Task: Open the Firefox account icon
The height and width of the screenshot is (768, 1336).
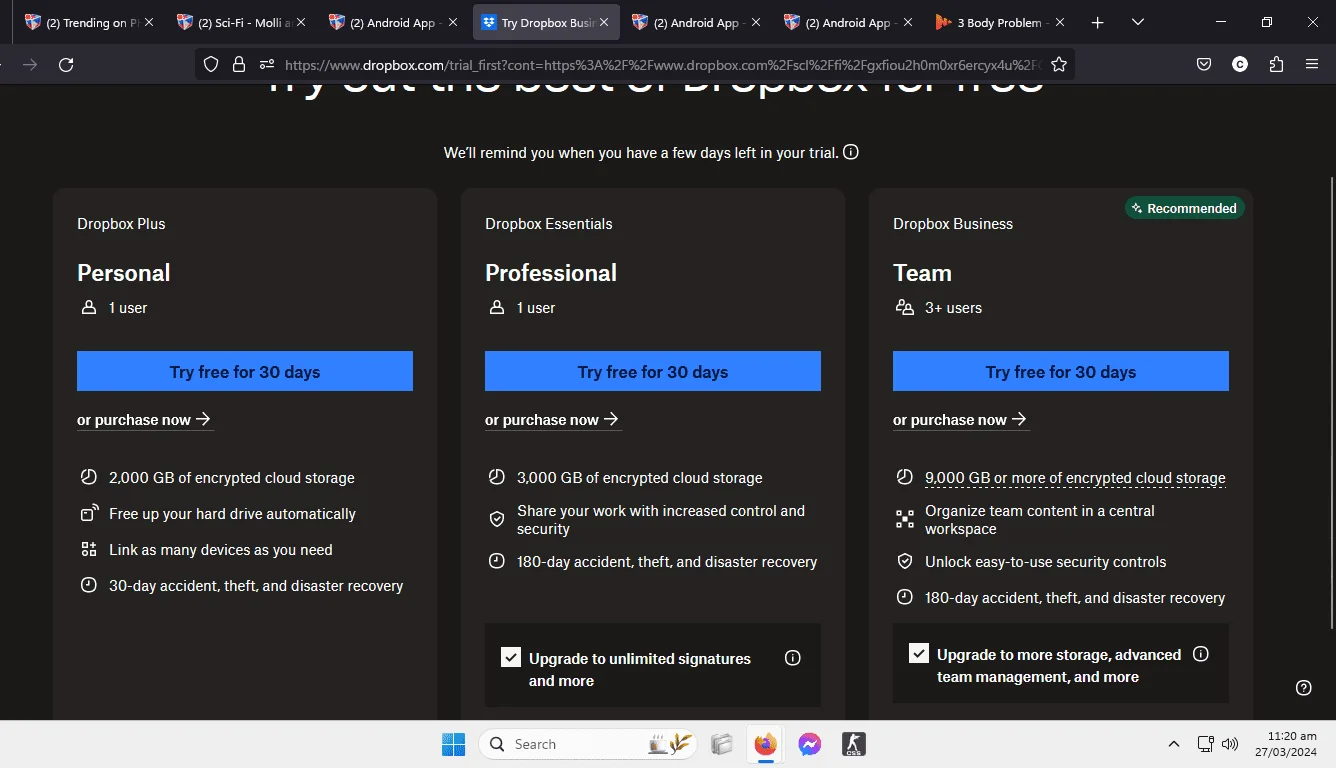Action: [x=1240, y=65]
